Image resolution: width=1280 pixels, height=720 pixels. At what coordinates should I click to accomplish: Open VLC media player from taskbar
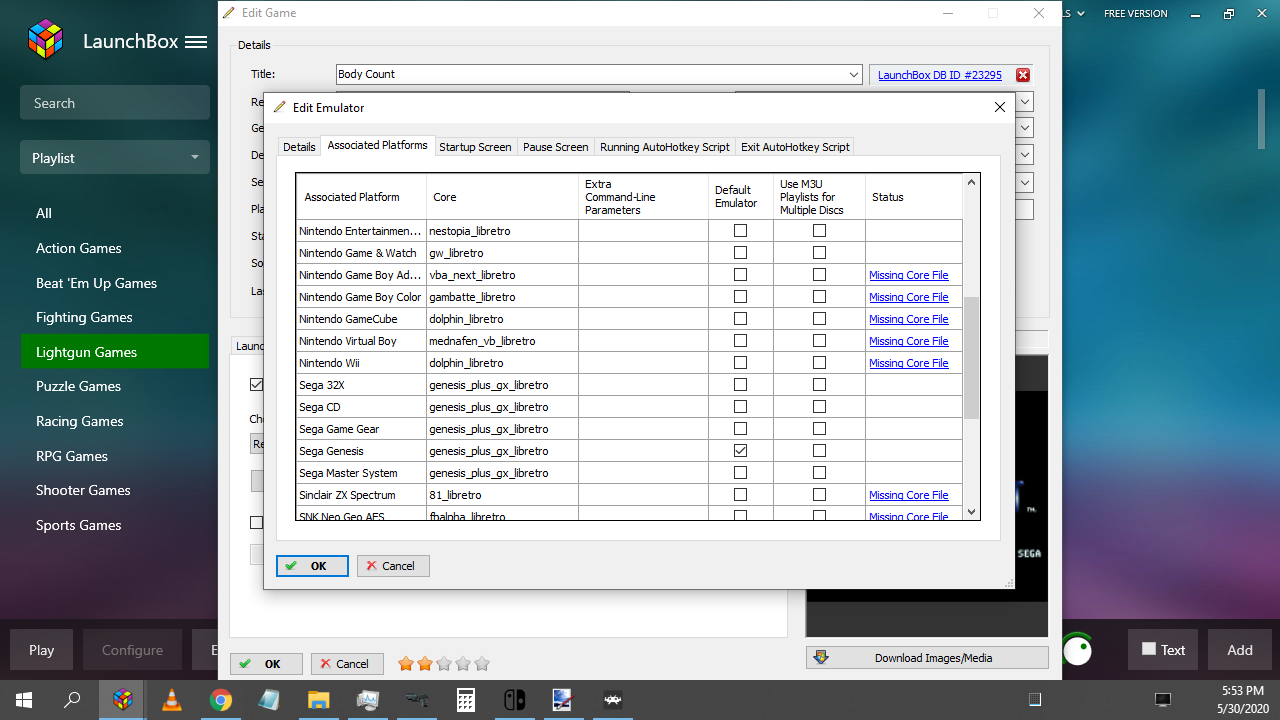click(172, 700)
